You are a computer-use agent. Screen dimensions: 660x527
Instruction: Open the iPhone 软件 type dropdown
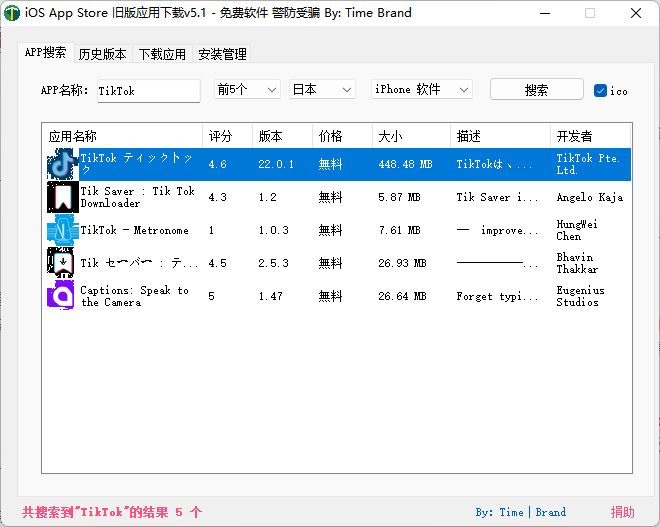422,89
